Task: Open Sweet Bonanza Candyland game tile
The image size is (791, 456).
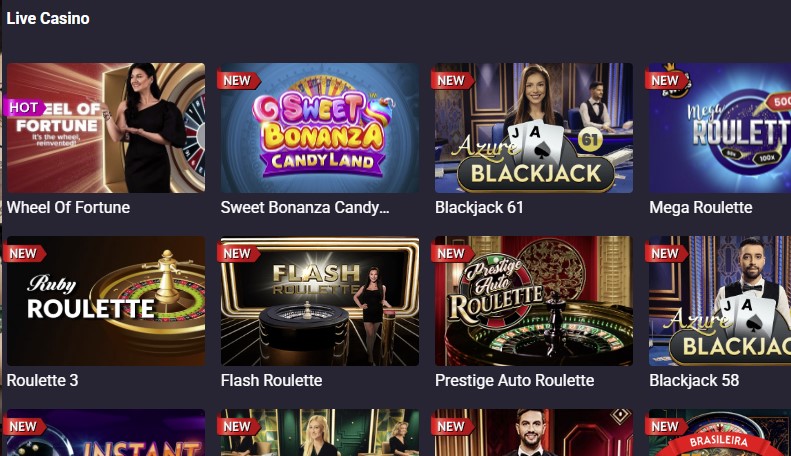Action: point(320,128)
